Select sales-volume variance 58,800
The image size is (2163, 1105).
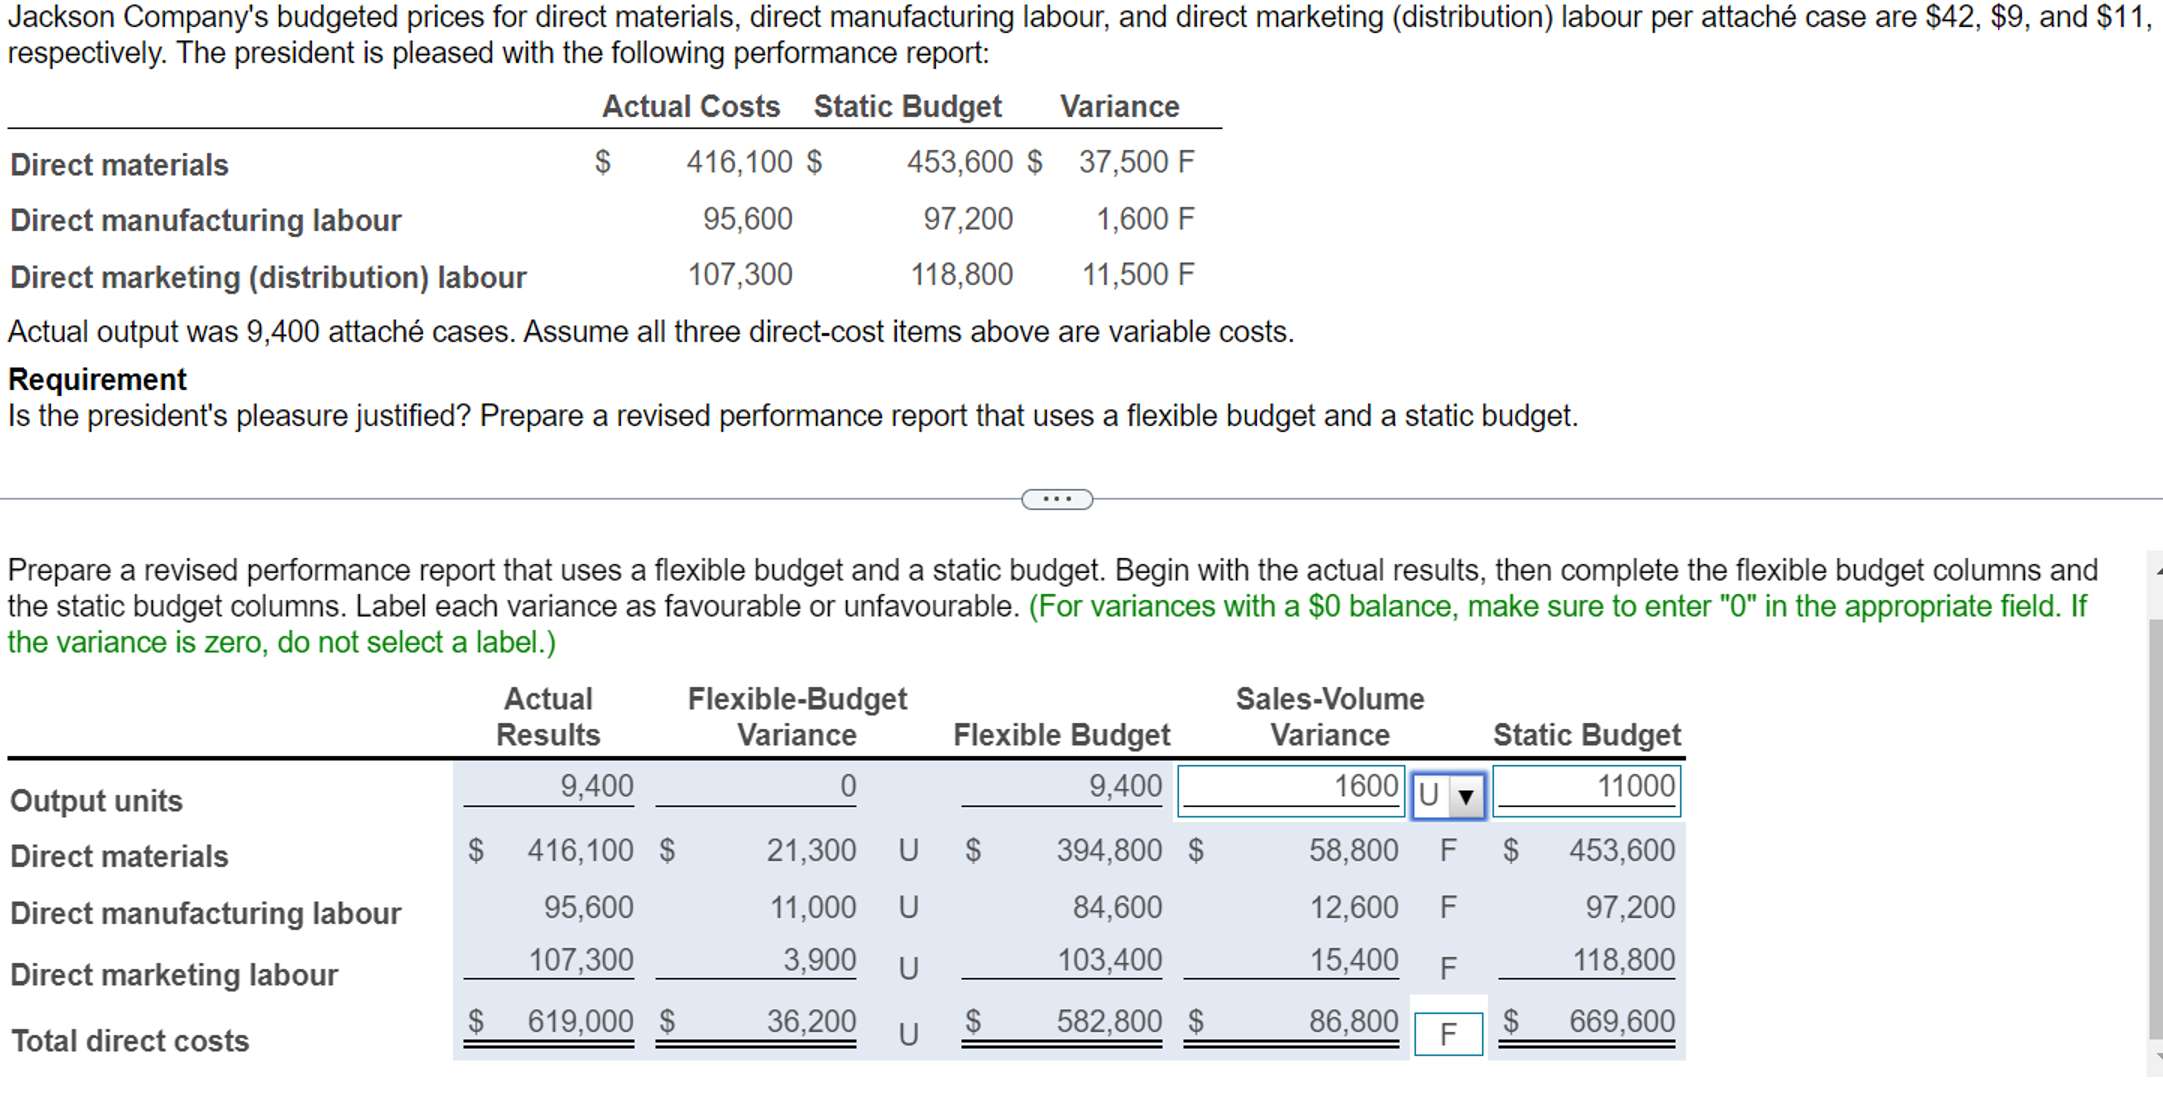[x=1354, y=851]
